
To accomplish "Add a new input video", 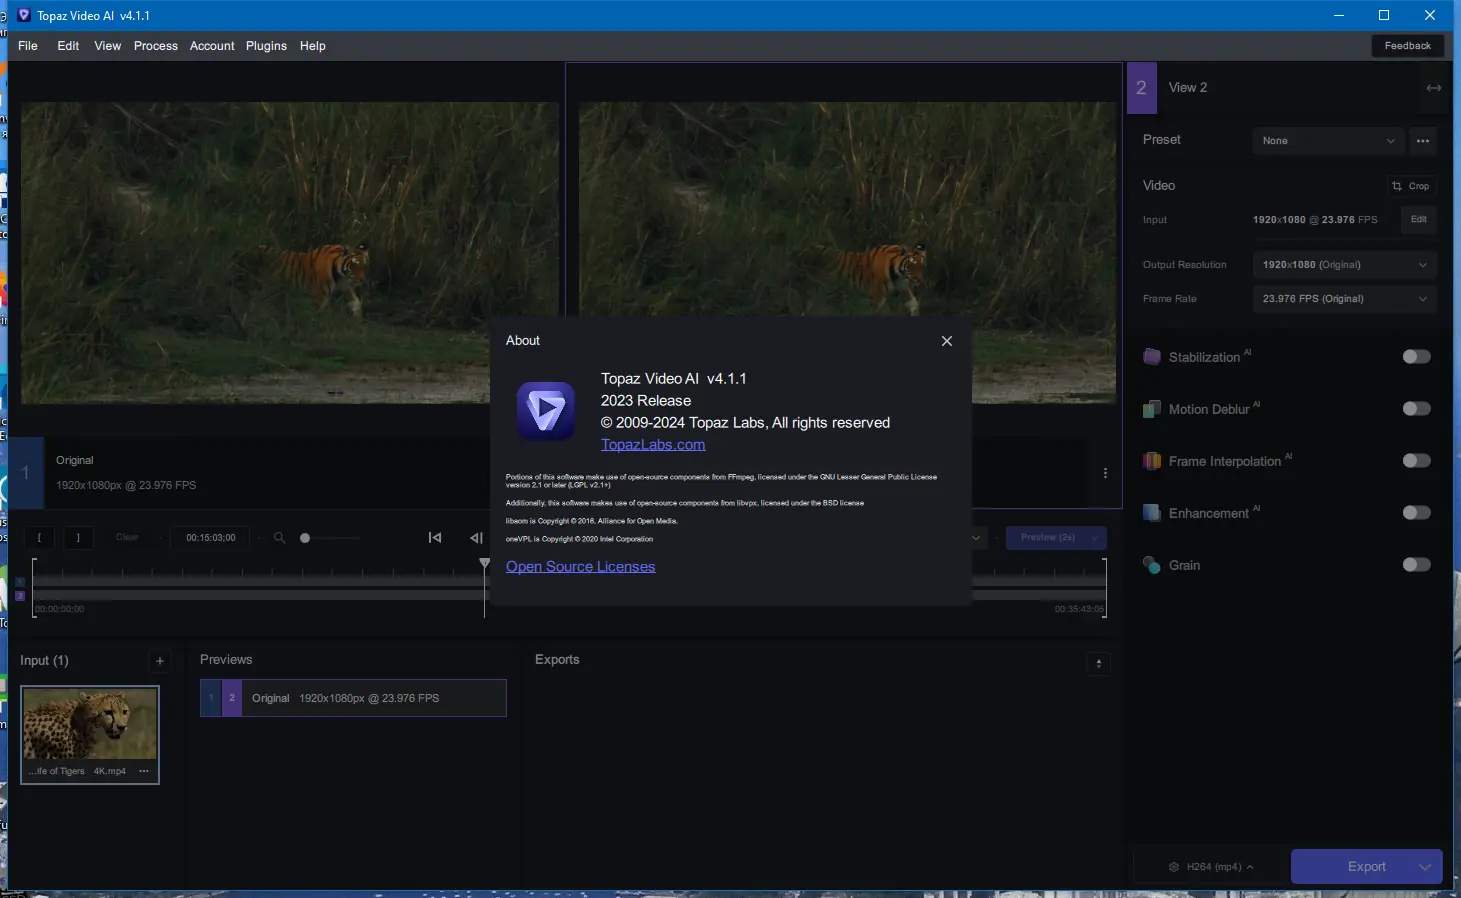I will pos(160,661).
